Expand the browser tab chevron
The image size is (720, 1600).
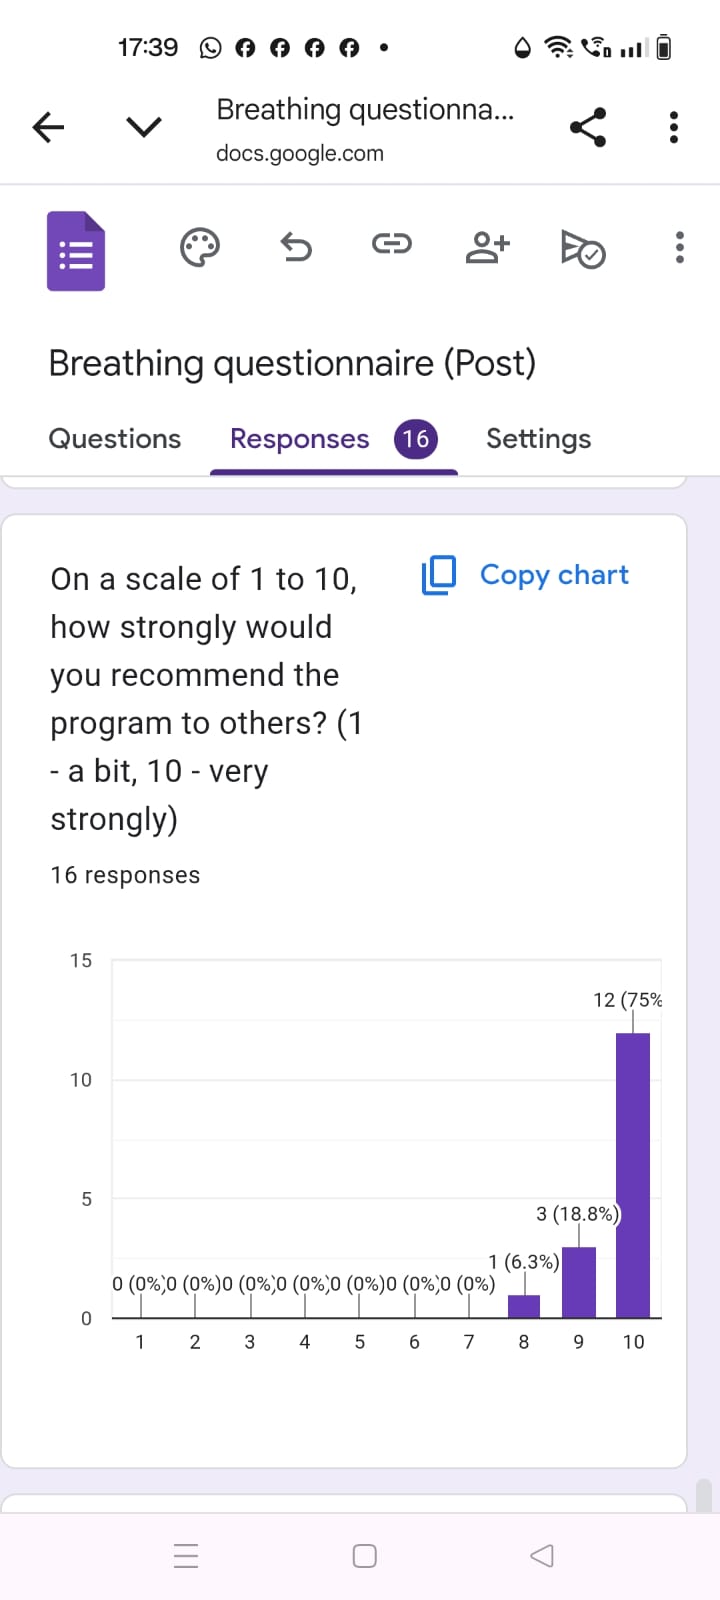(144, 127)
